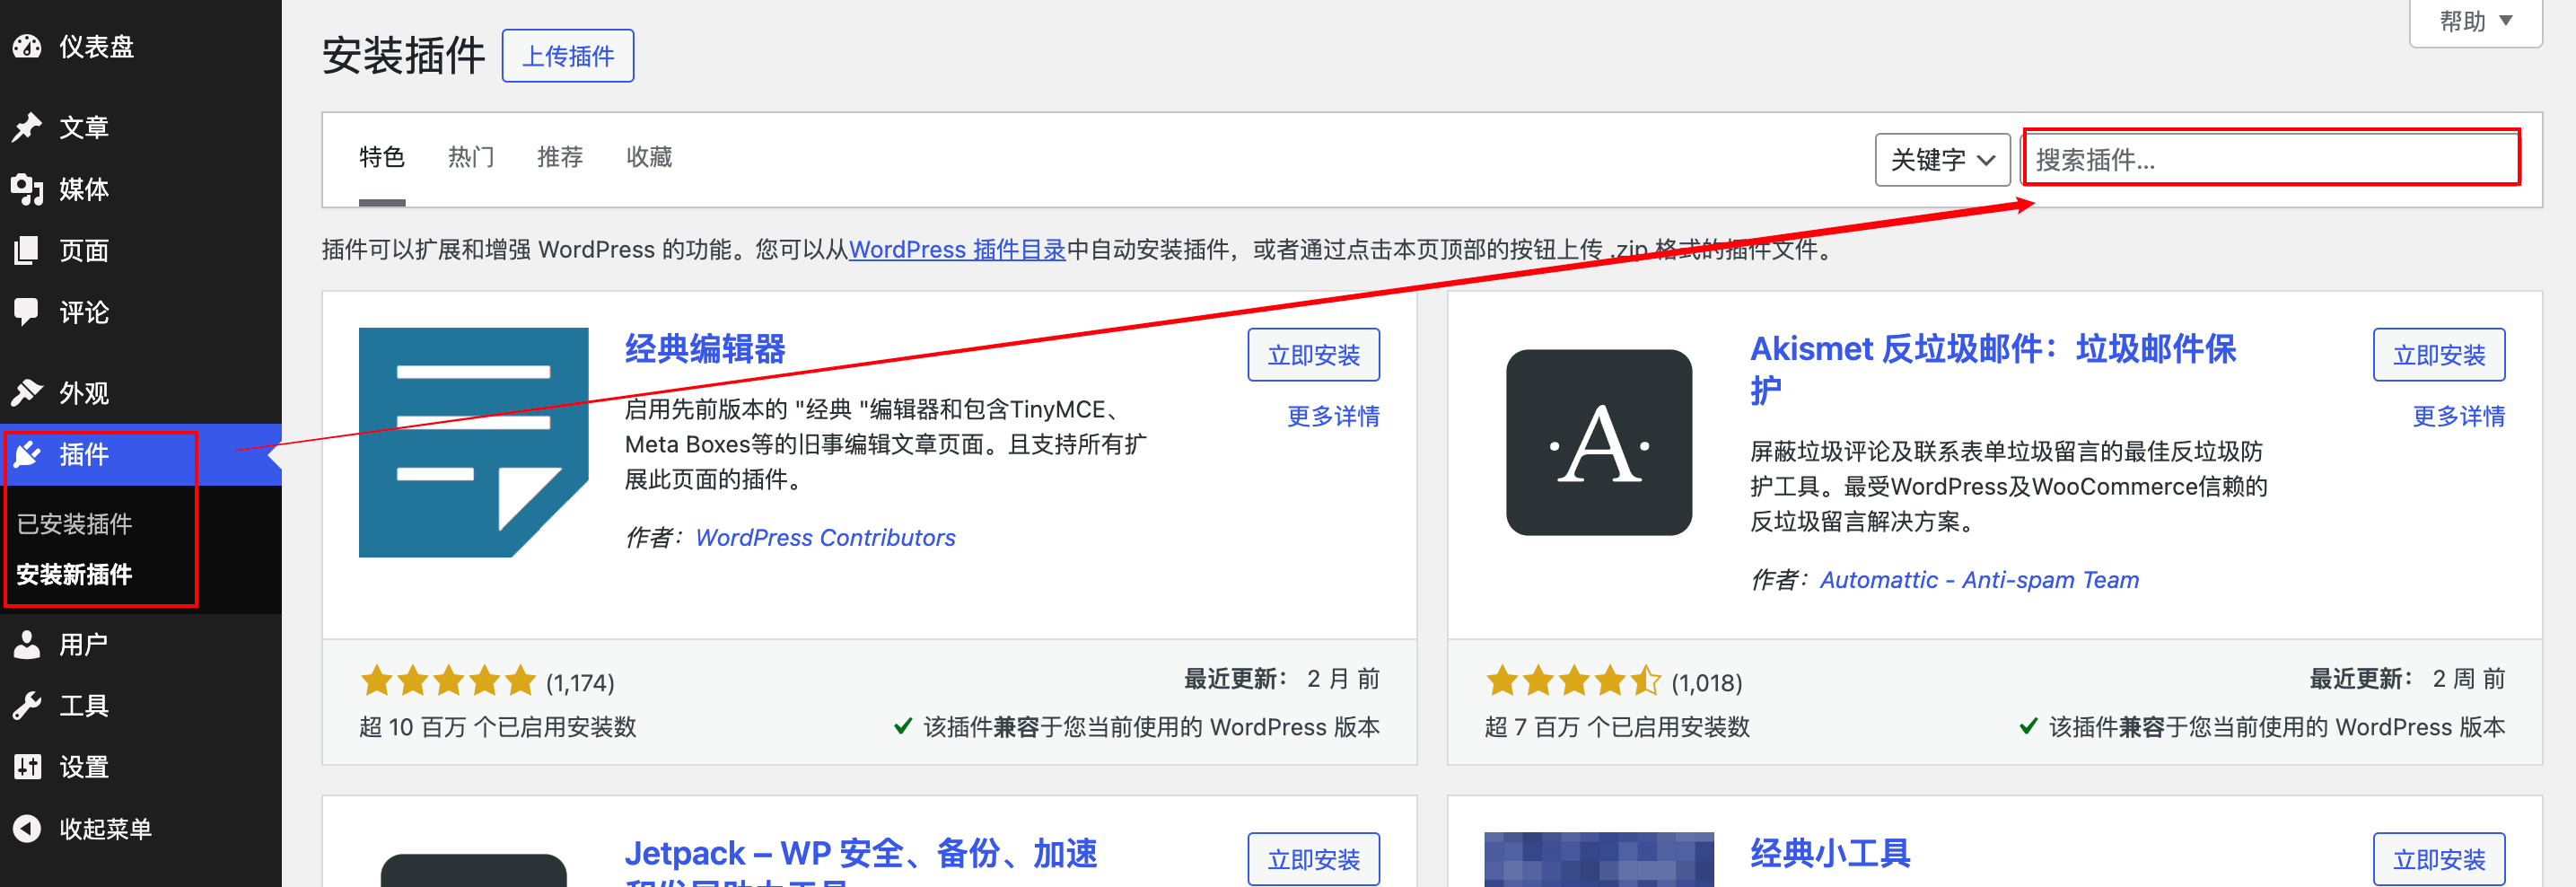This screenshot has width=2576, height=887.
Task: Click the Settings sliders icon
Action: [x=27, y=766]
